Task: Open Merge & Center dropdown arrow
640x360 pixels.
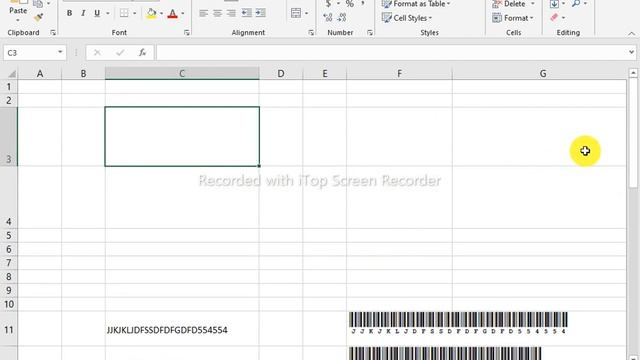Action: (307, 13)
